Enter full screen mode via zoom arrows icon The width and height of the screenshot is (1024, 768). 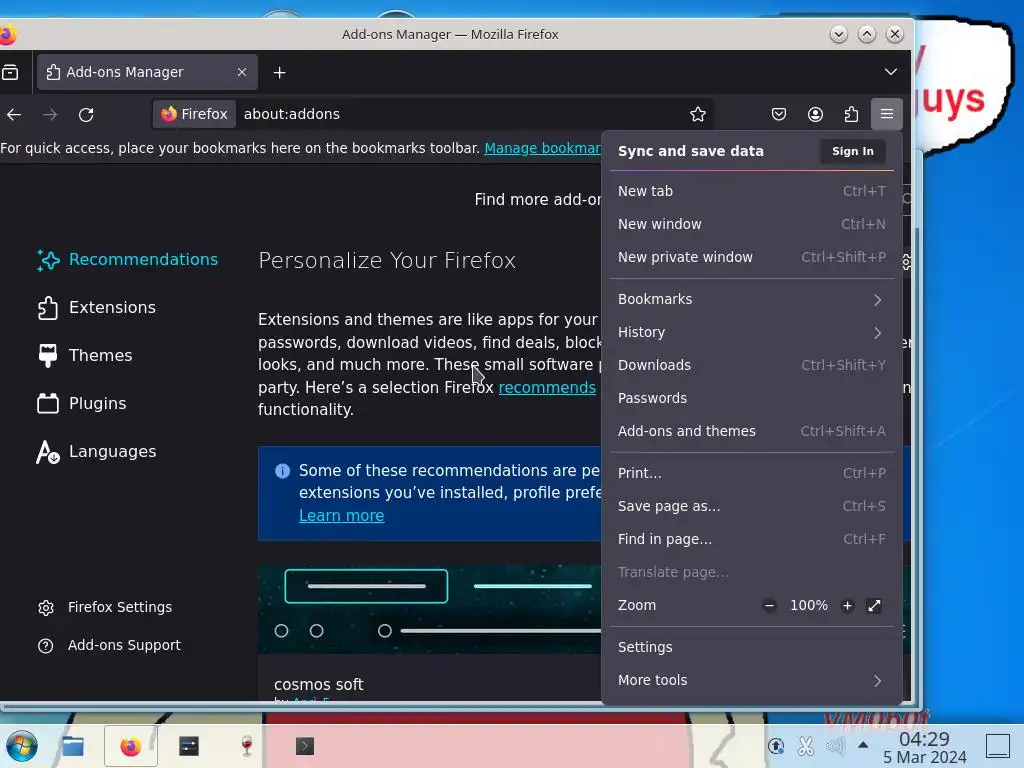coord(874,605)
